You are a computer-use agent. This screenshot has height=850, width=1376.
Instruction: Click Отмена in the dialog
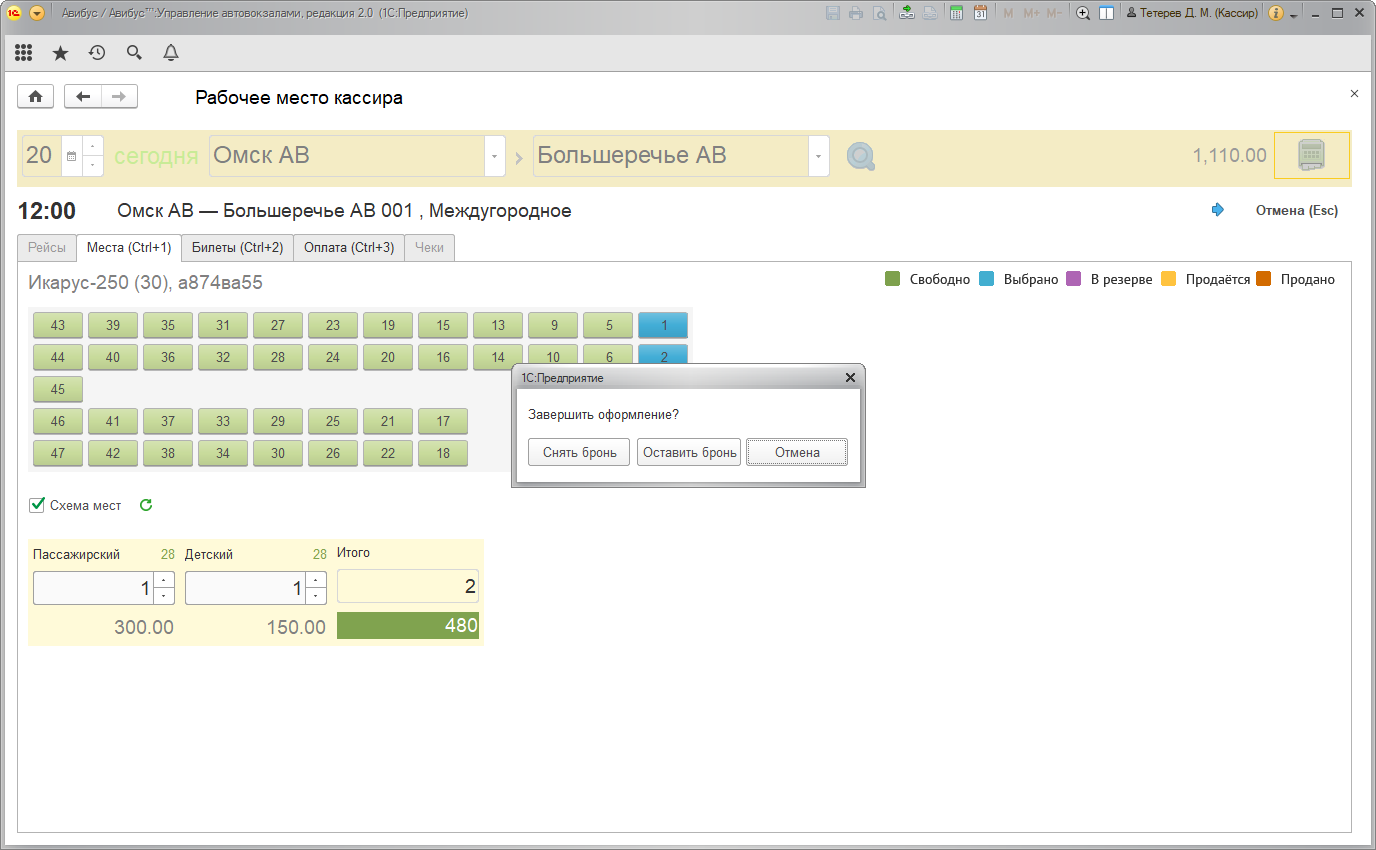click(x=797, y=453)
